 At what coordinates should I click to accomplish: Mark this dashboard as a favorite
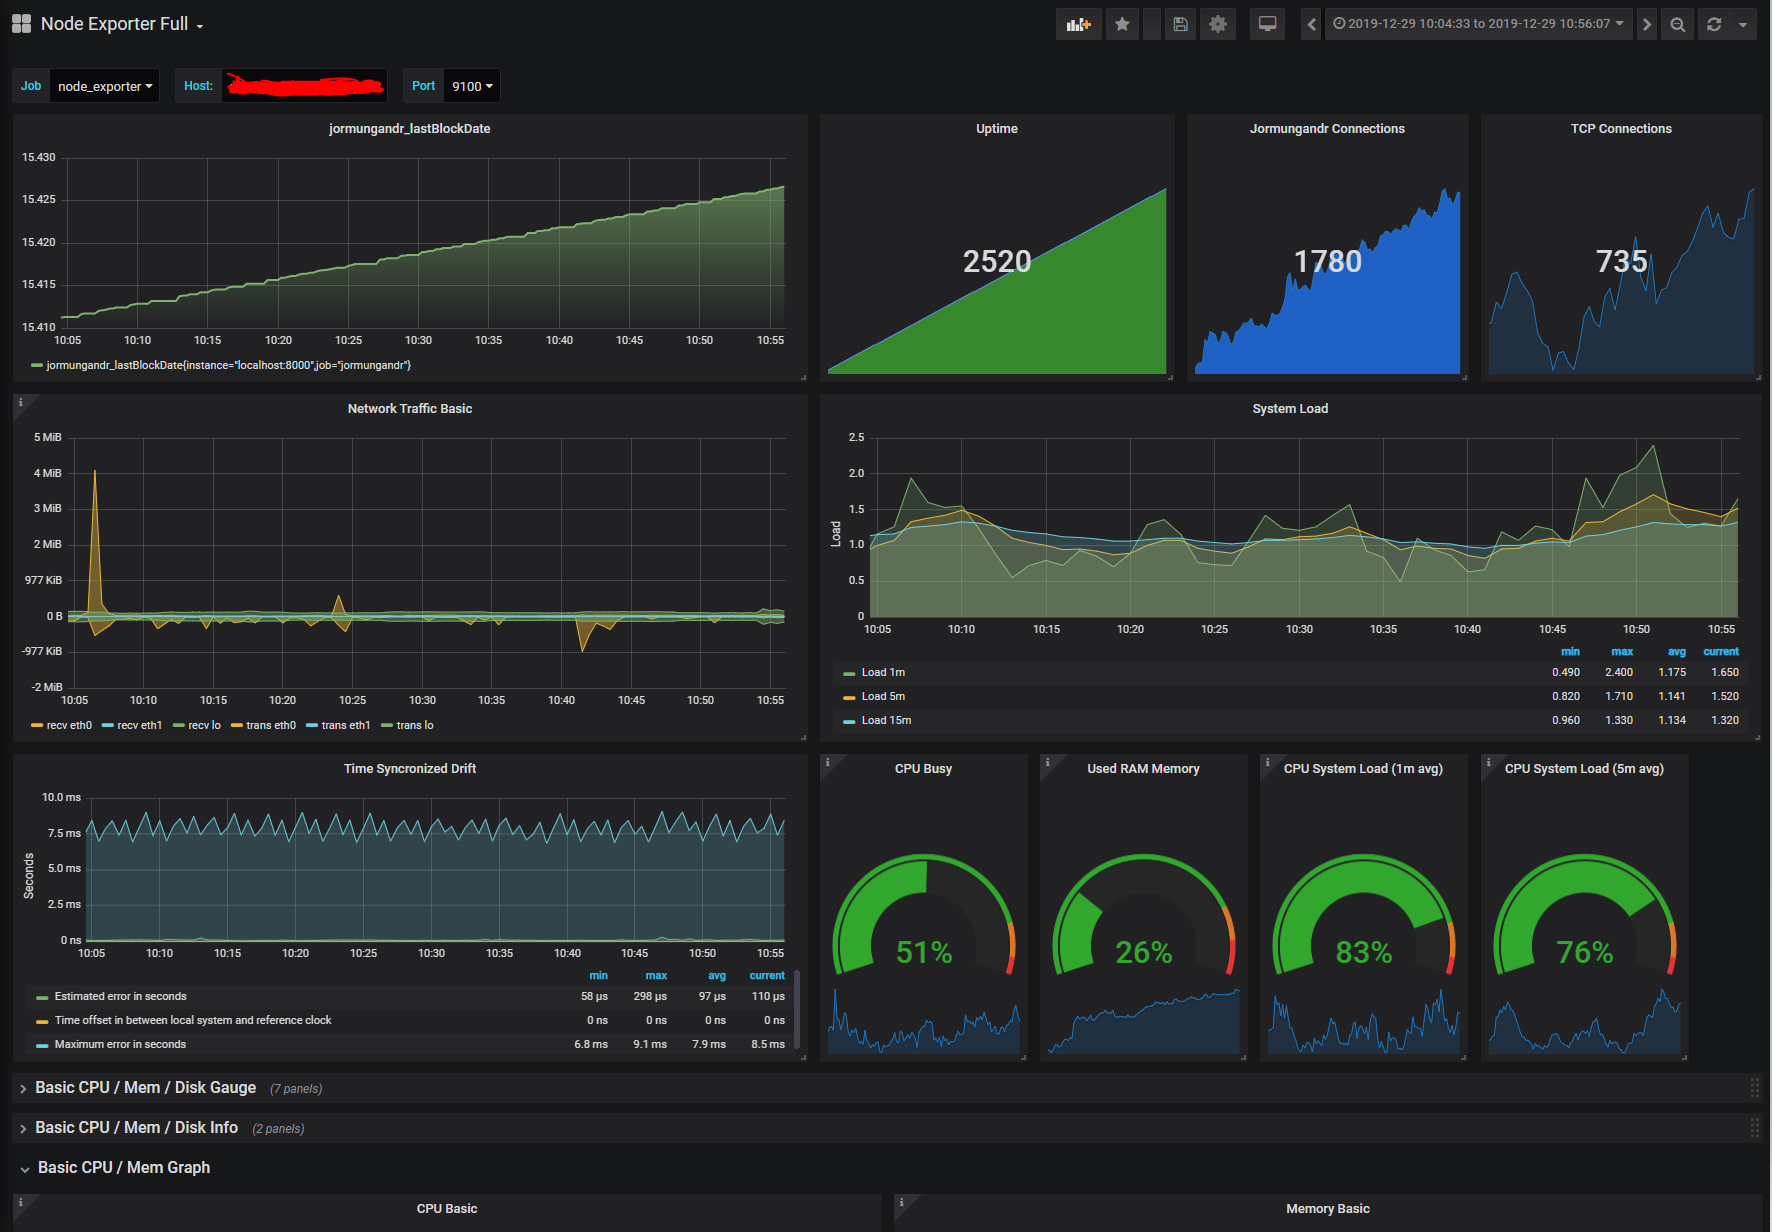tap(1122, 23)
